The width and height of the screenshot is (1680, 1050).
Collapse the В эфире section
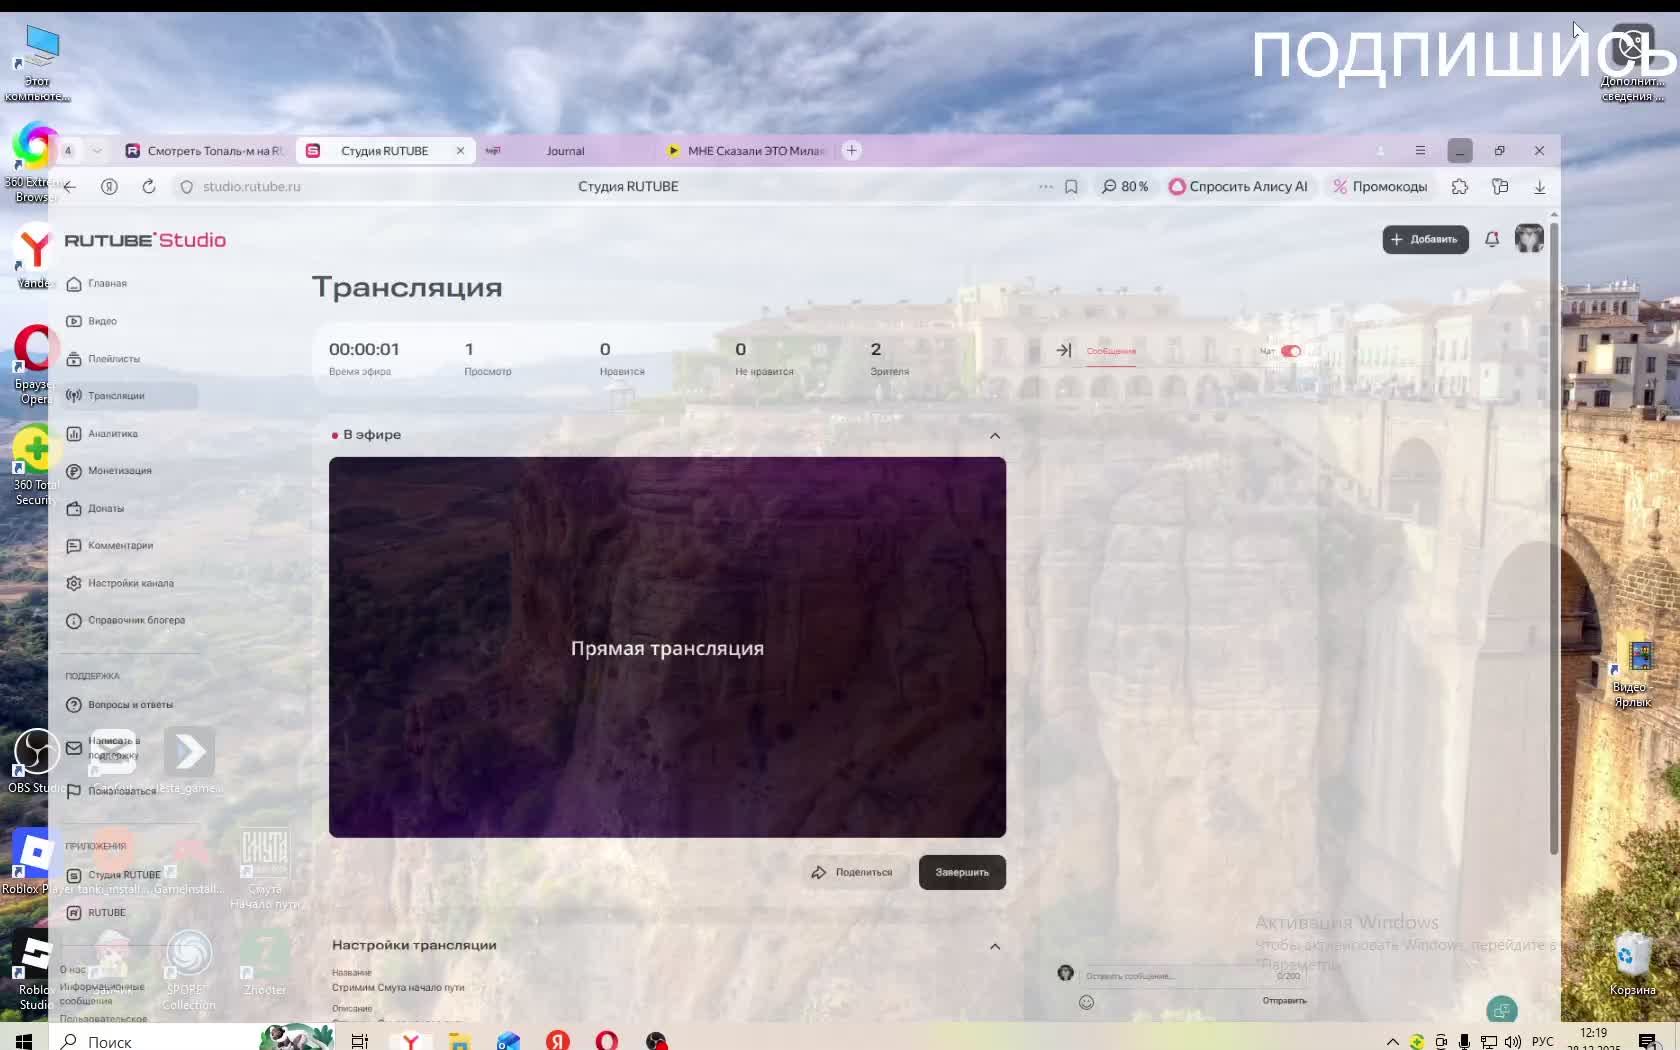[995, 435]
